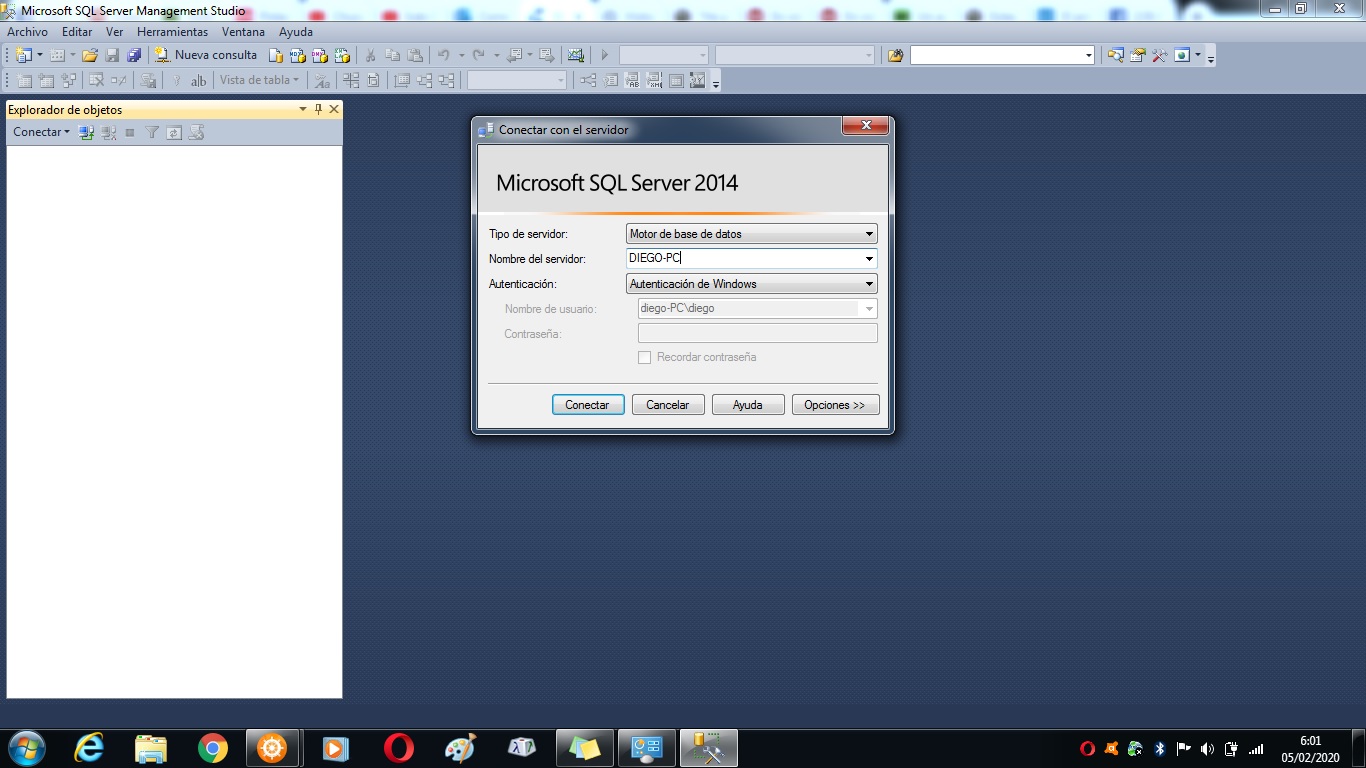The width and height of the screenshot is (1366, 768).
Task: Click the Save diskette icon
Action: pyautogui.click(x=112, y=55)
